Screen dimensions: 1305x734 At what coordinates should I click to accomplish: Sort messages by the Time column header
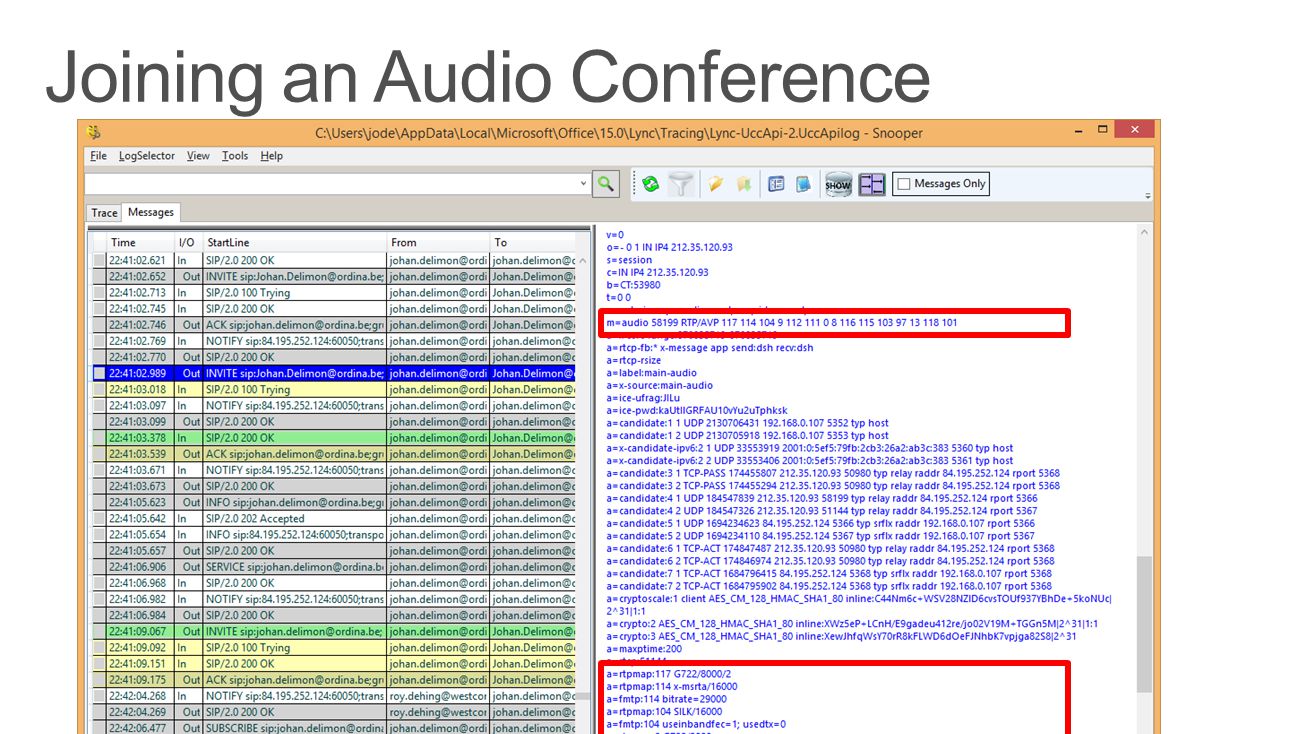pos(140,242)
